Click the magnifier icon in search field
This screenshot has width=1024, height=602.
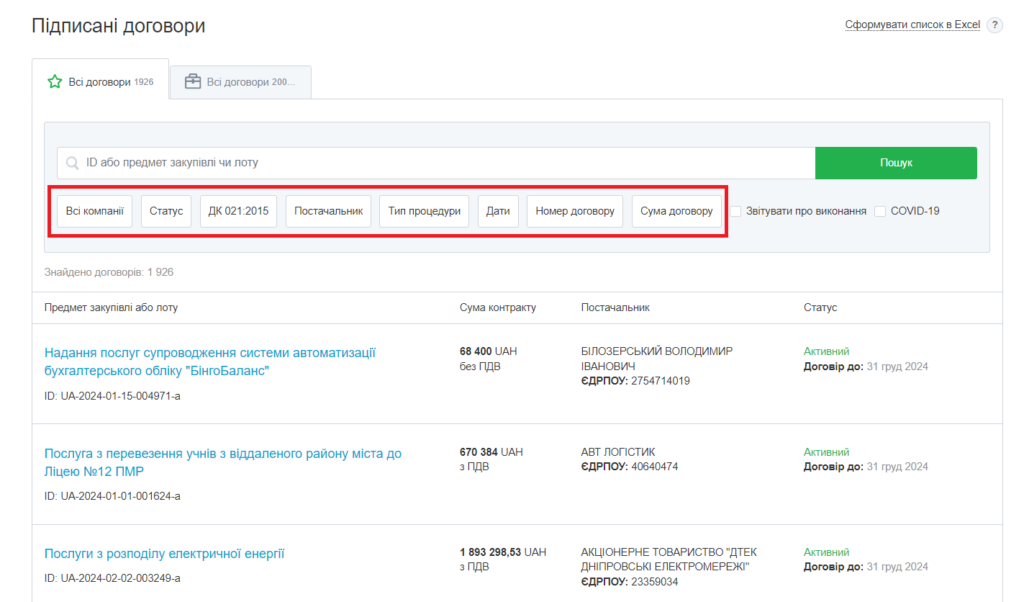click(x=72, y=163)
